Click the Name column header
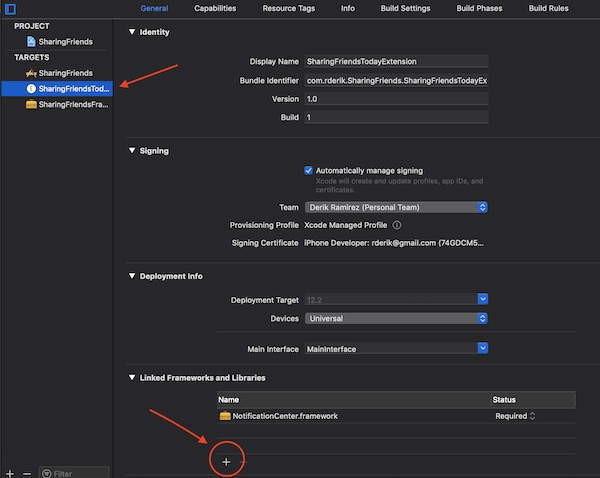 click(354, 400)
